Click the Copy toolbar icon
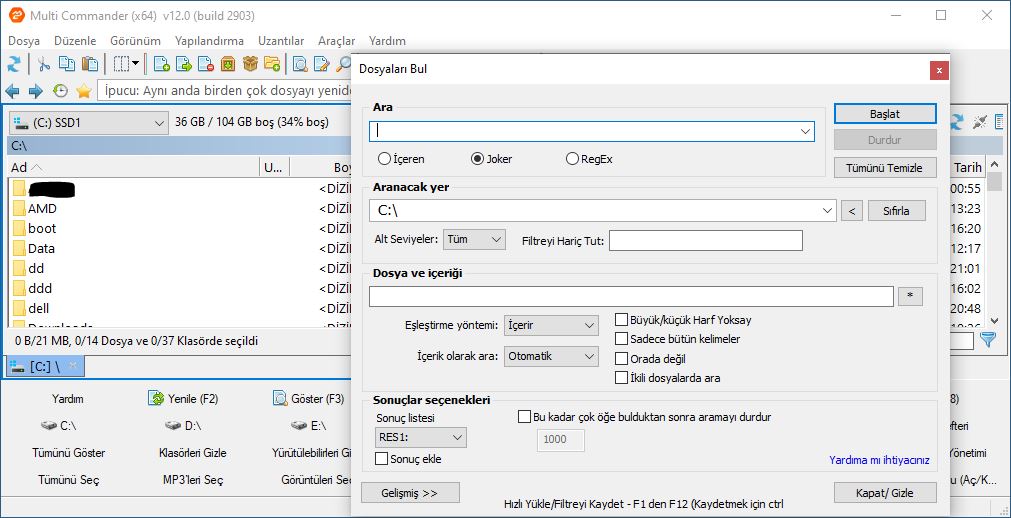1011x518 pixels. coord(66,64)
